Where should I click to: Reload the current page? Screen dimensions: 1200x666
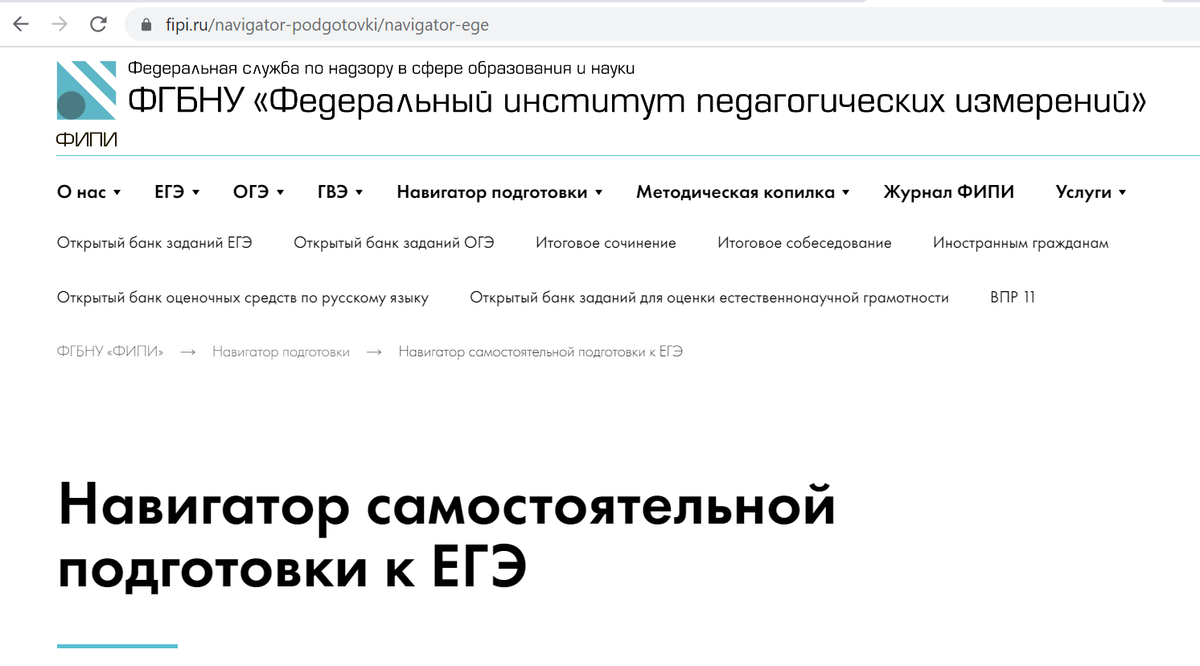[x=96, y=24]
